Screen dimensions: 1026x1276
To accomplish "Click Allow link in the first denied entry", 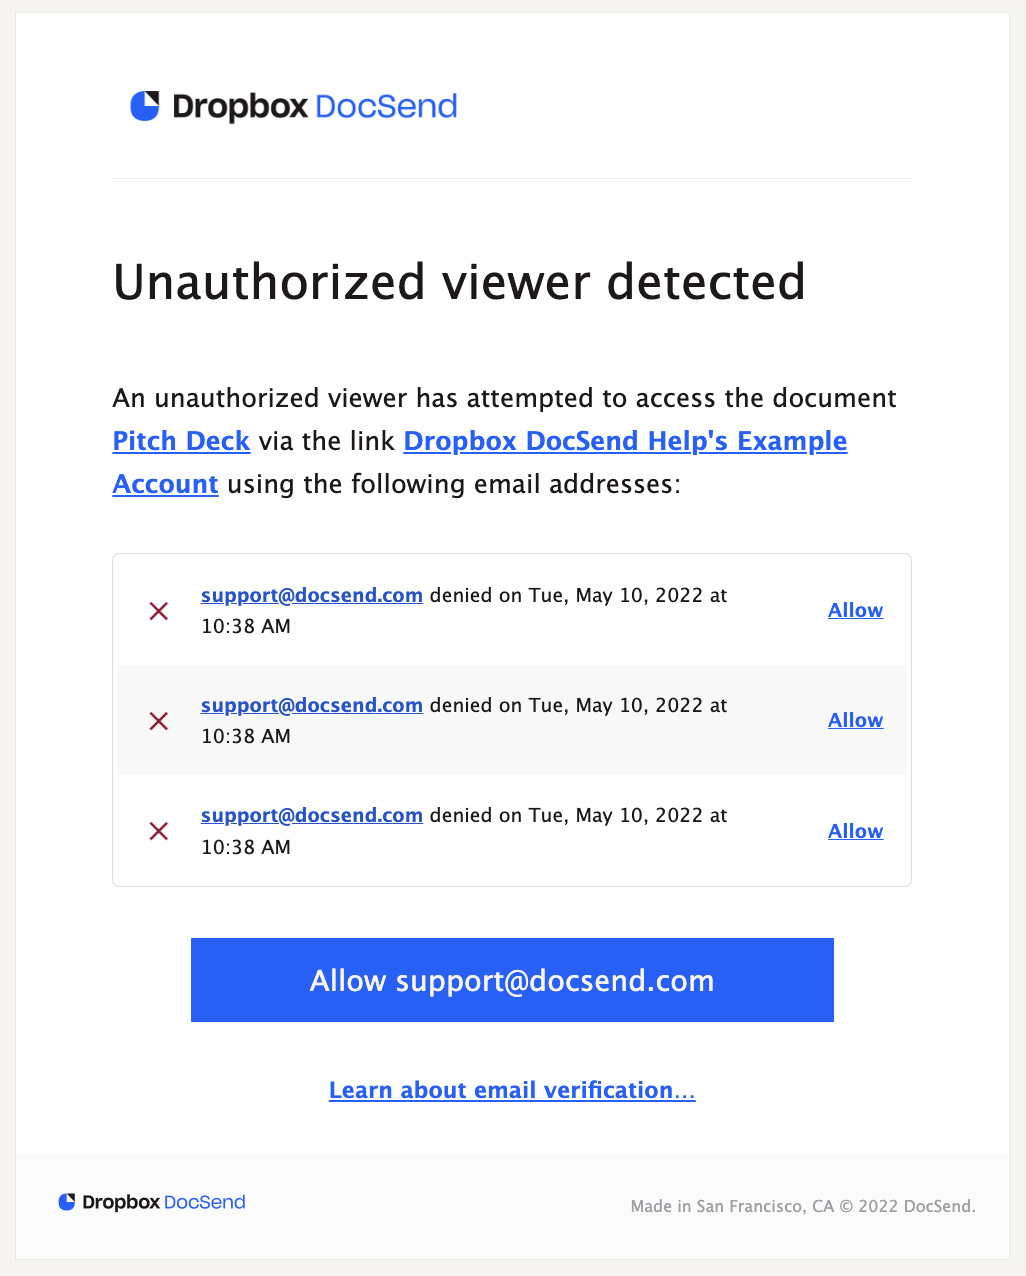I will point(855,610).
